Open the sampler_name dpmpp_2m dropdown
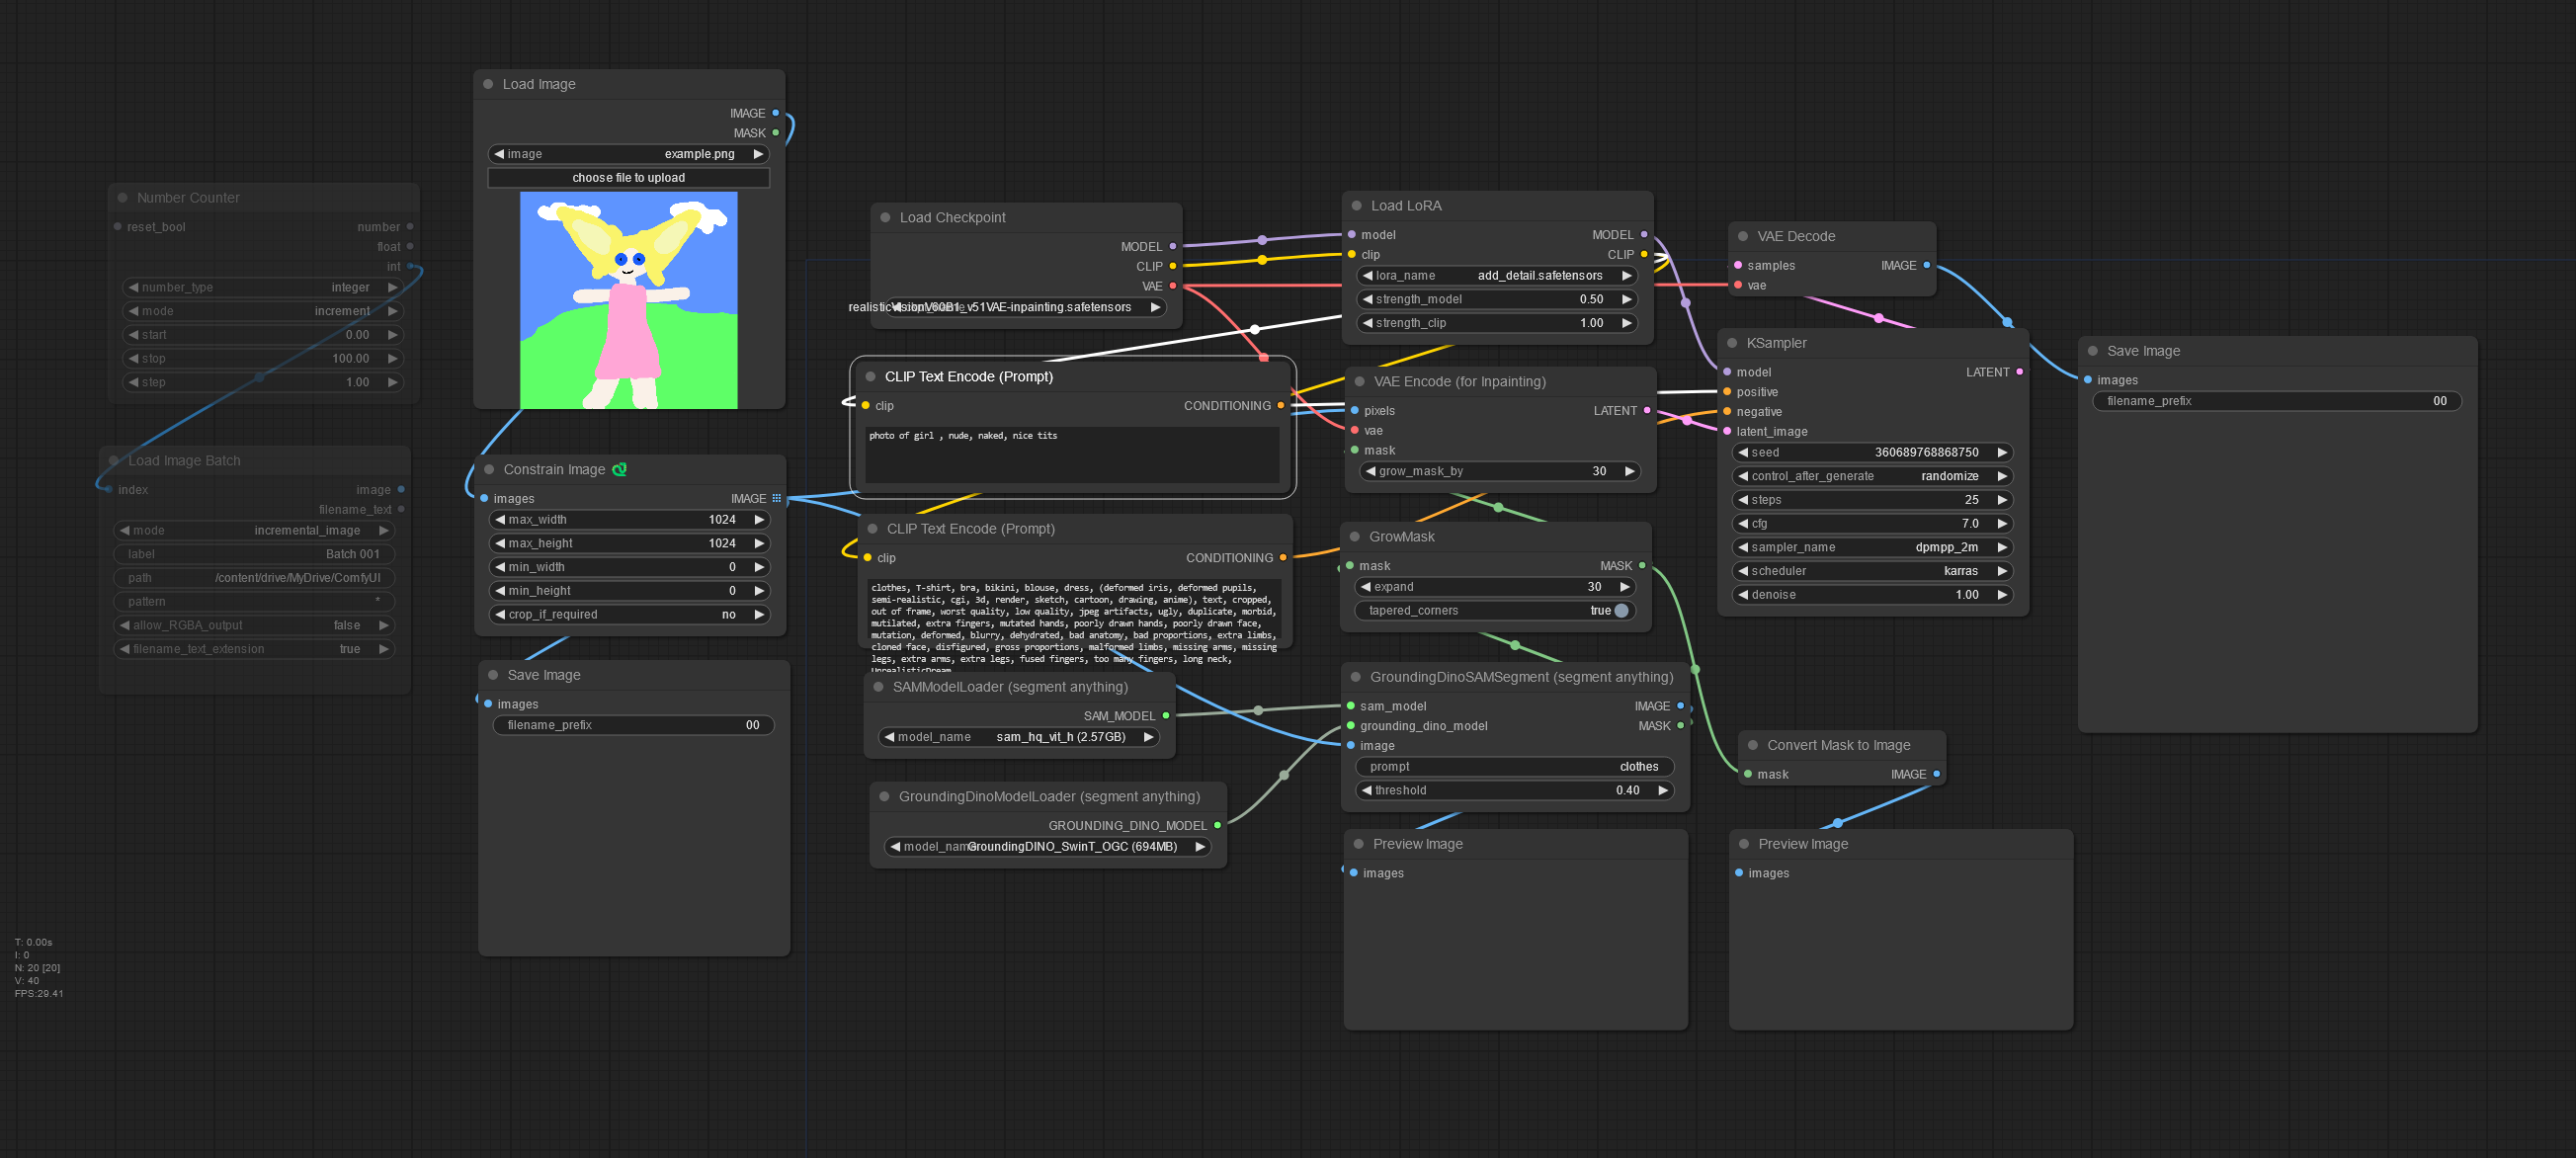Screen dimensions: 2576x1158 tap(1871, 547)
